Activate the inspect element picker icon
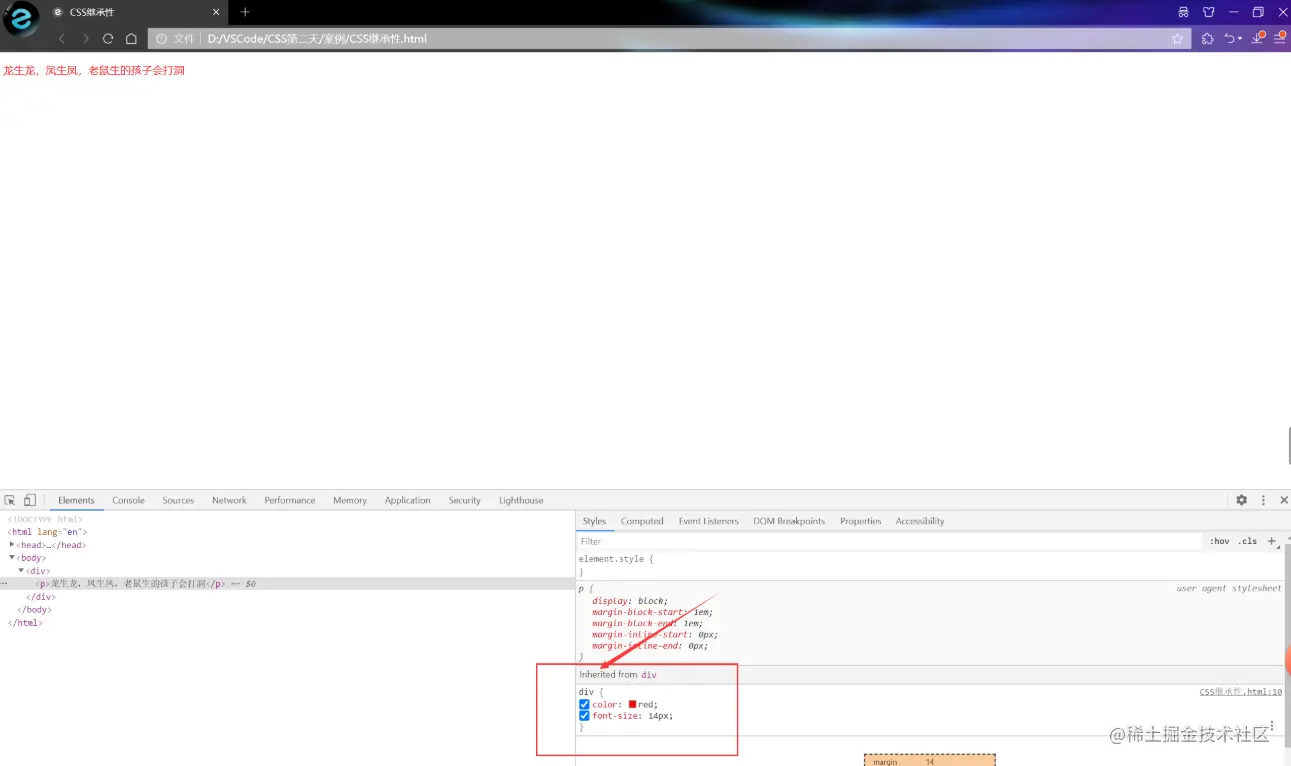This screenshot has height=766, width=1291. point(9,500)
